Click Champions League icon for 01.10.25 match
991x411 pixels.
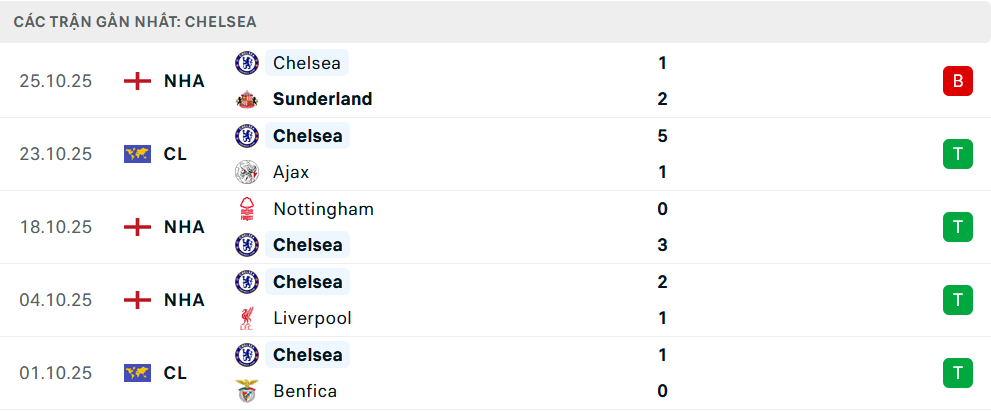tap(137, 373)
